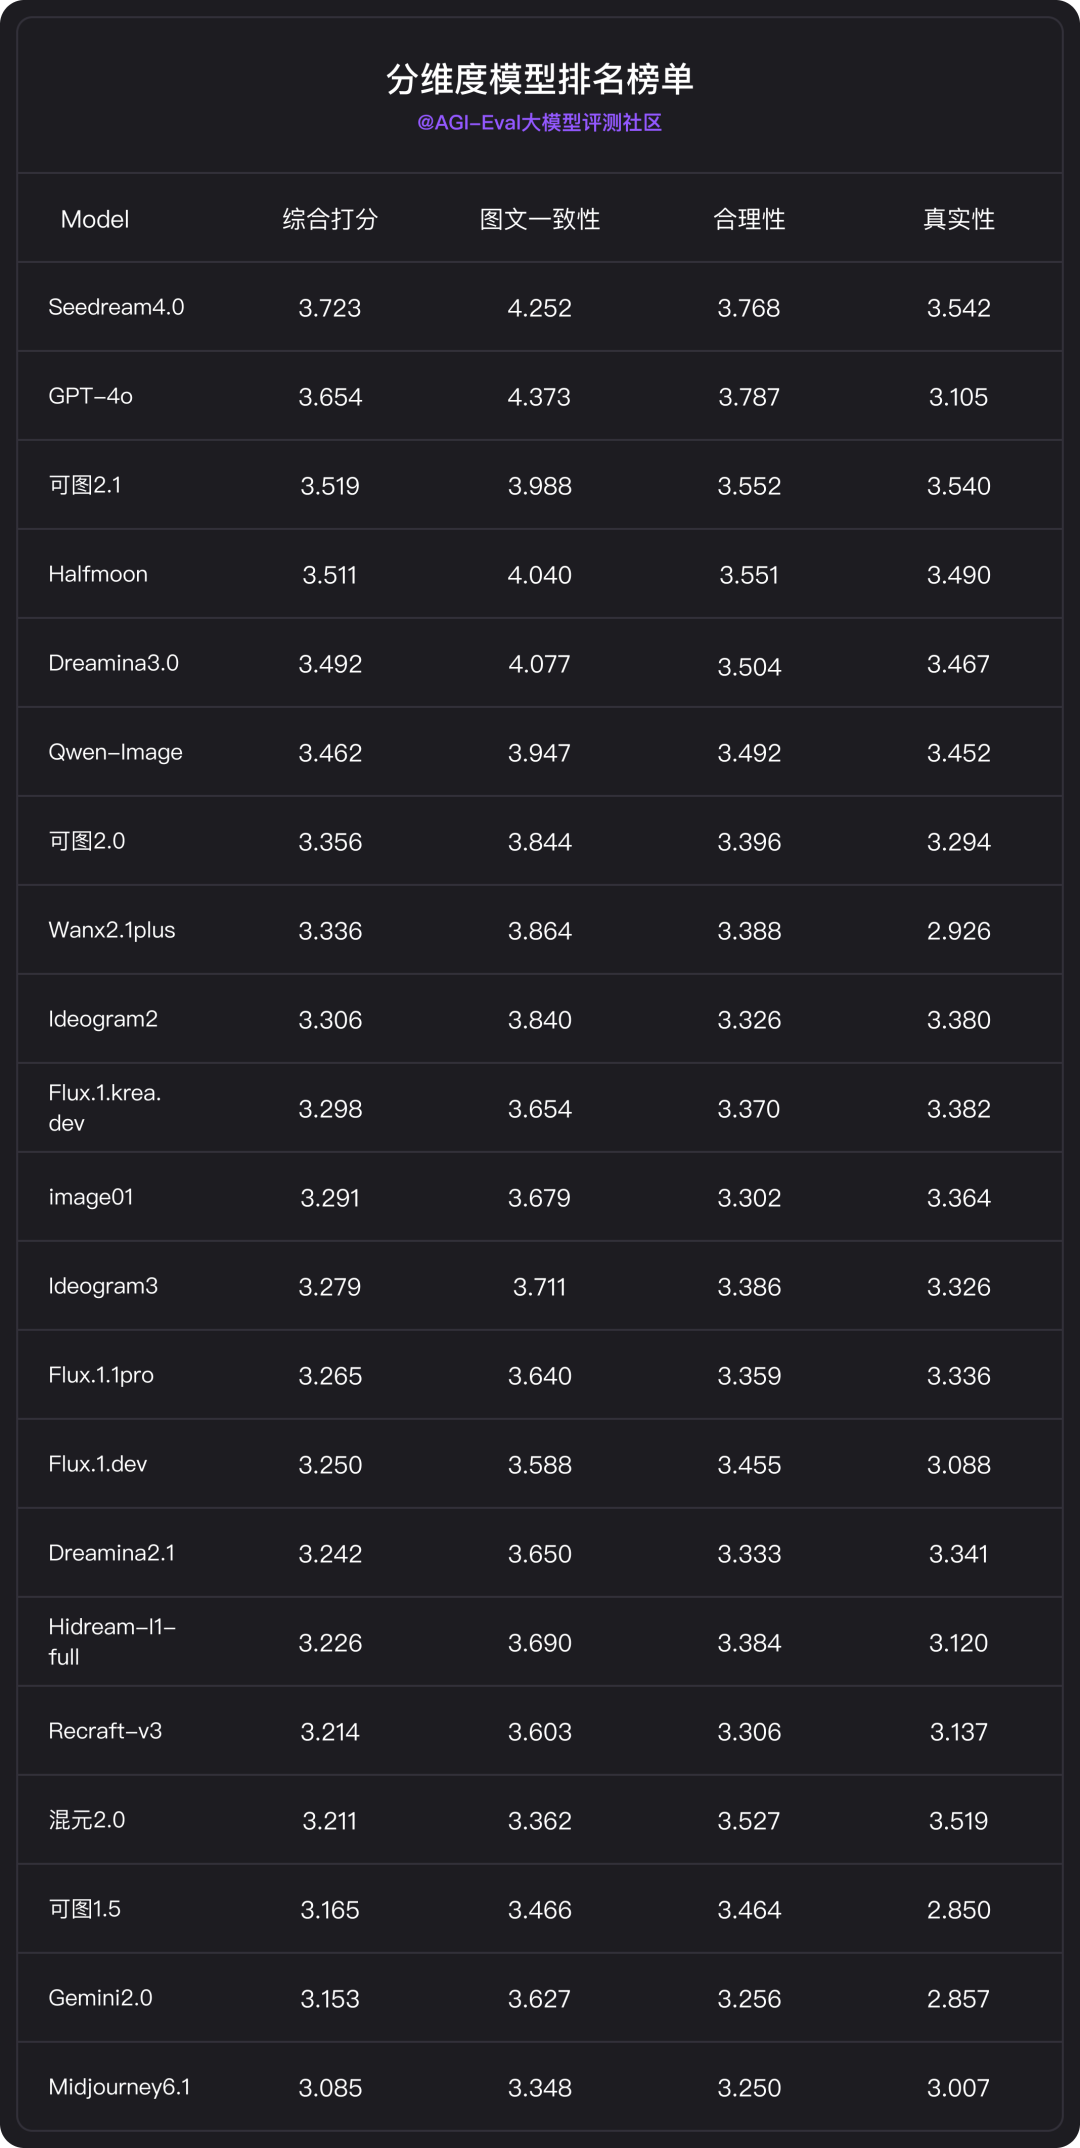Click Seedream4.0's 综合打分 value 3.723
This screenshot has height=2148, width=1080.
(330, 308)
